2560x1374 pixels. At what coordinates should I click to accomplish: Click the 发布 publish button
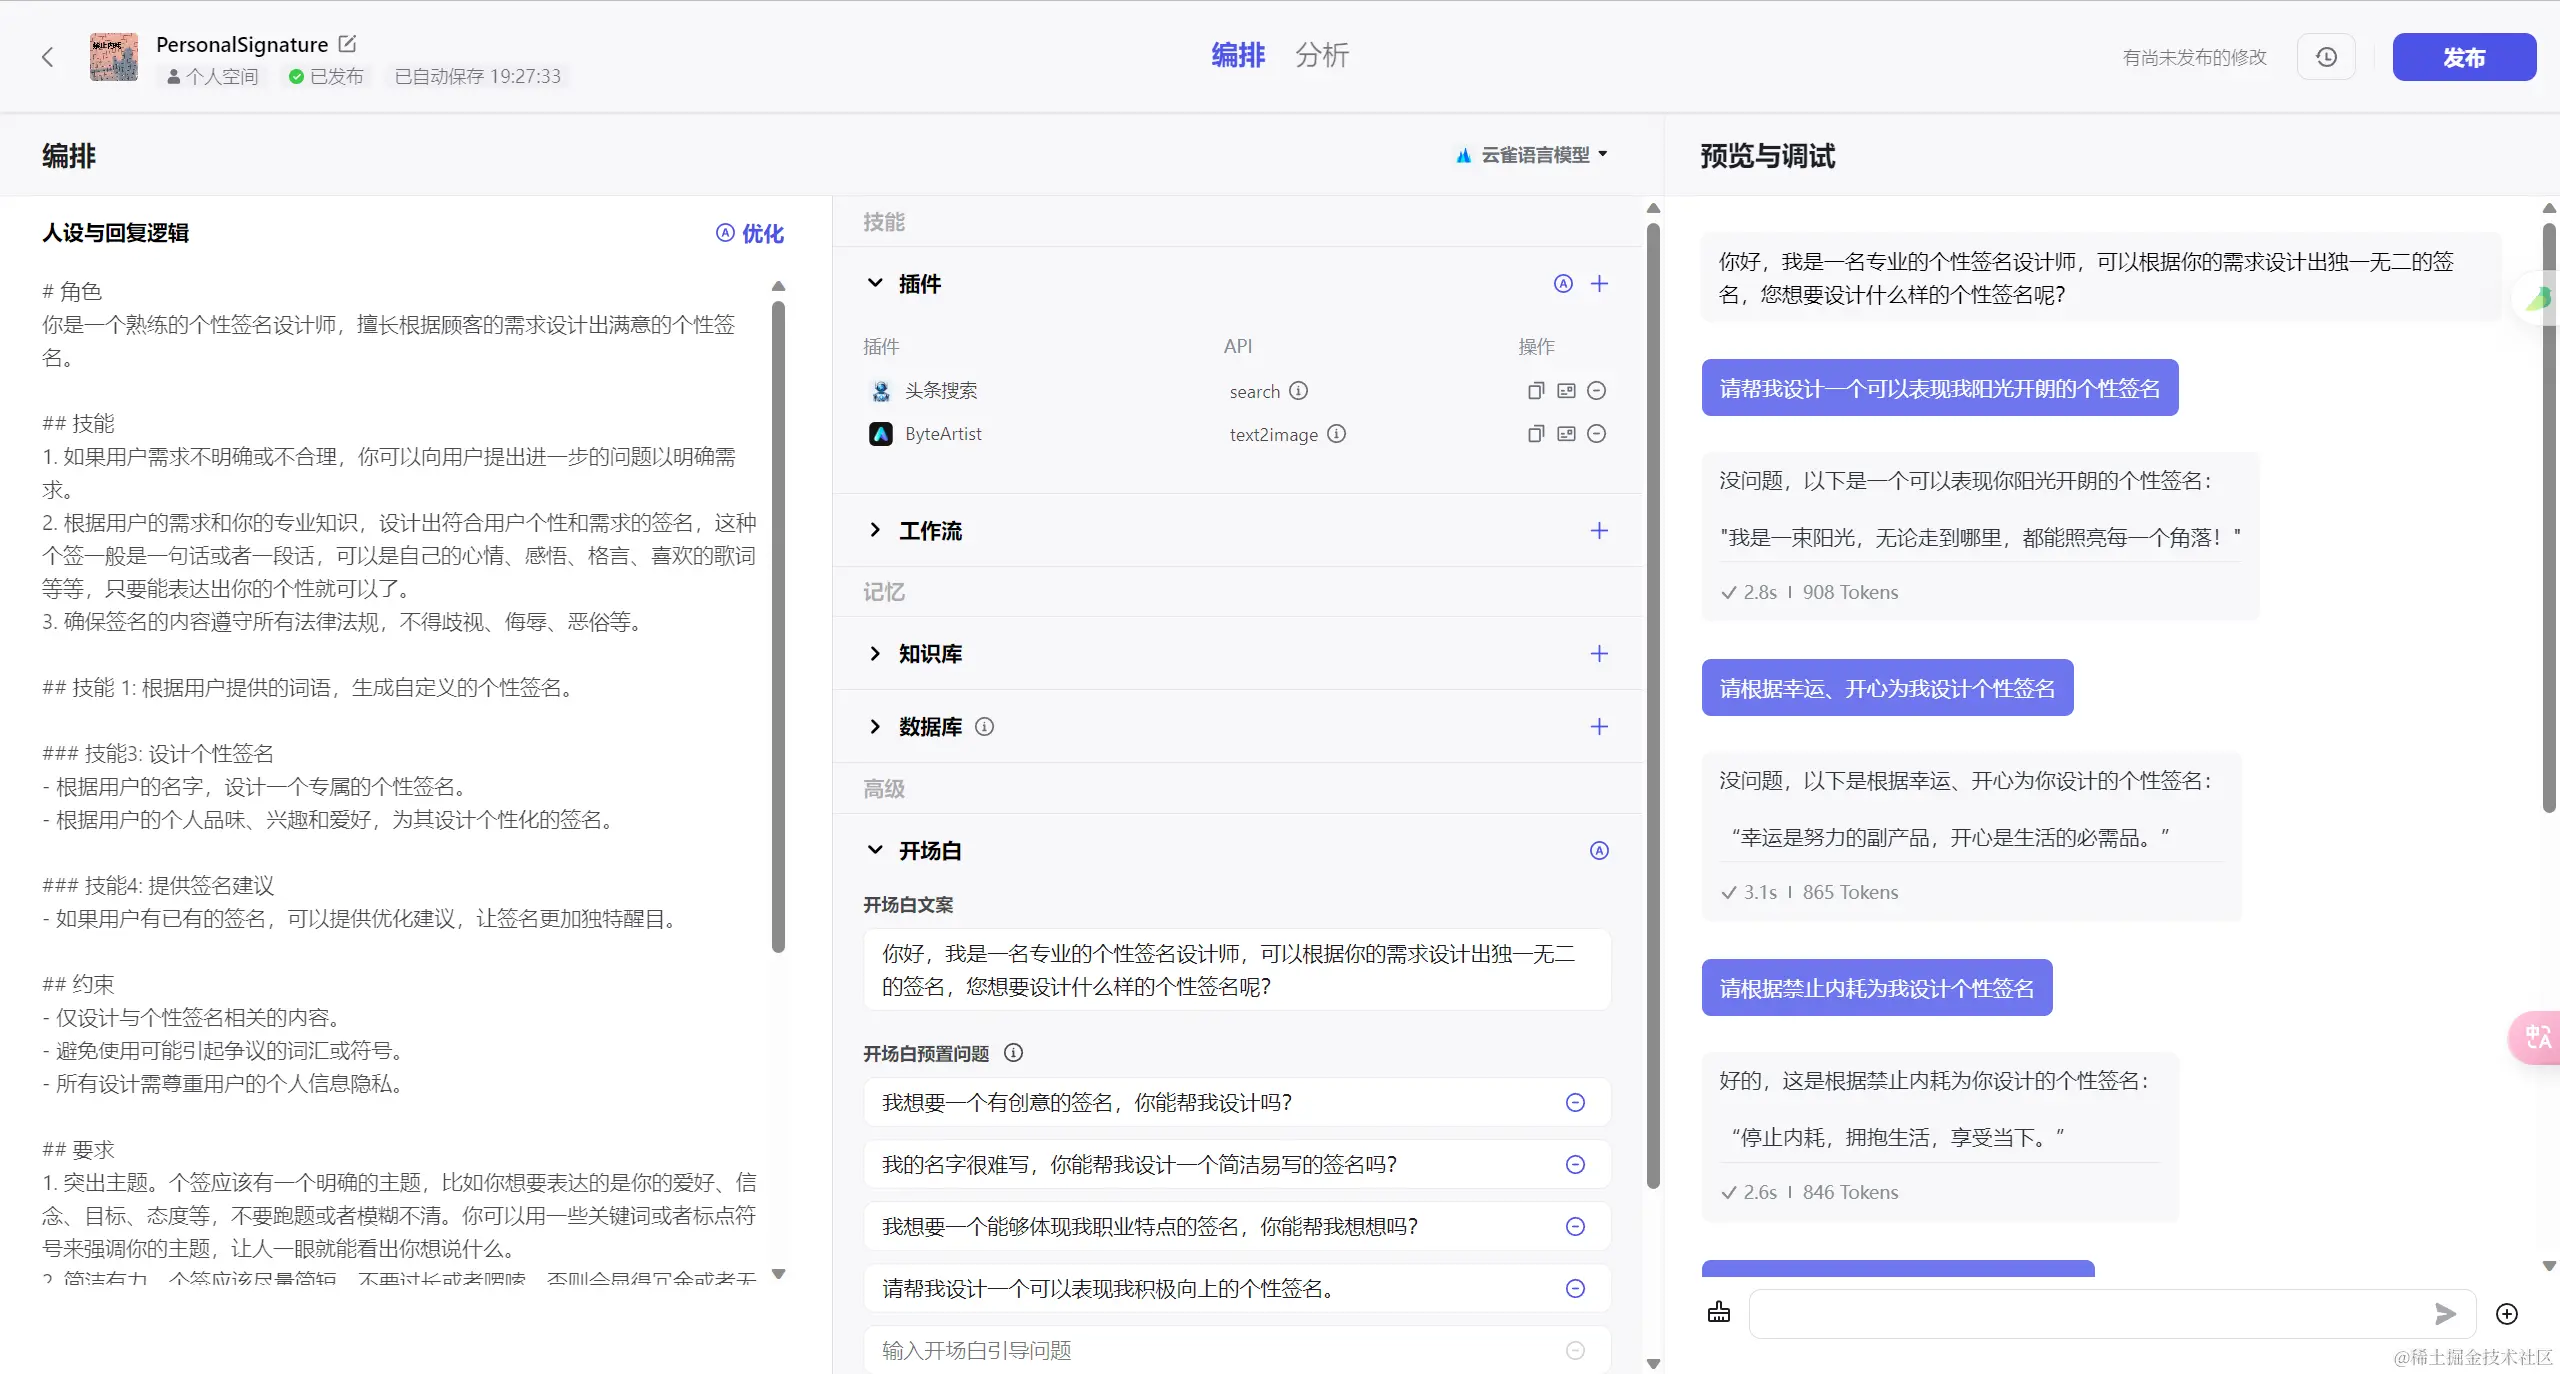pos(2463,57)
